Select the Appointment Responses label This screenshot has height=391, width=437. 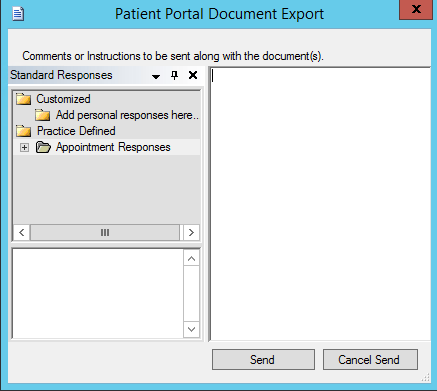113,147
